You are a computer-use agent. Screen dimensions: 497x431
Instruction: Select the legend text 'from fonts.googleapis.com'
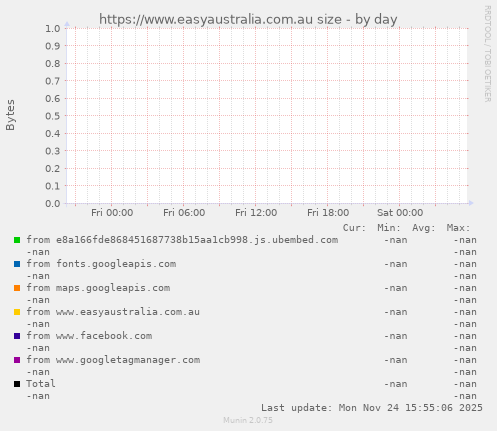coord(101,264)
